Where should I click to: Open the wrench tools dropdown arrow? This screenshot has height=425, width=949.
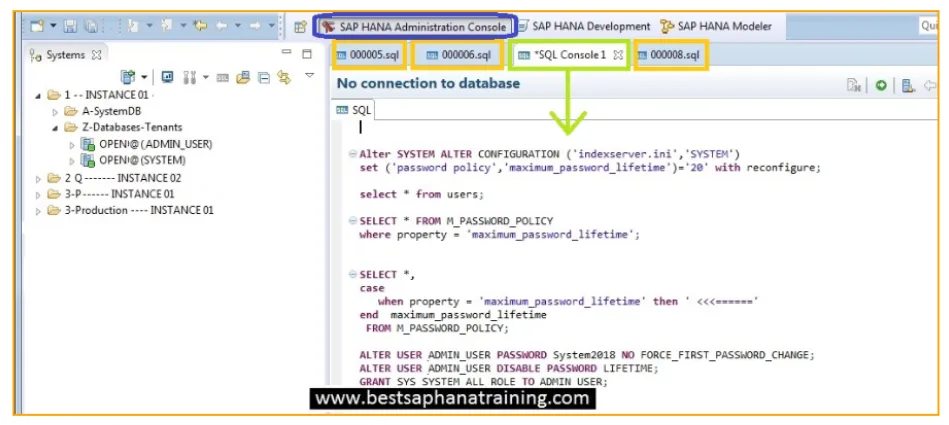coord(206,77)
